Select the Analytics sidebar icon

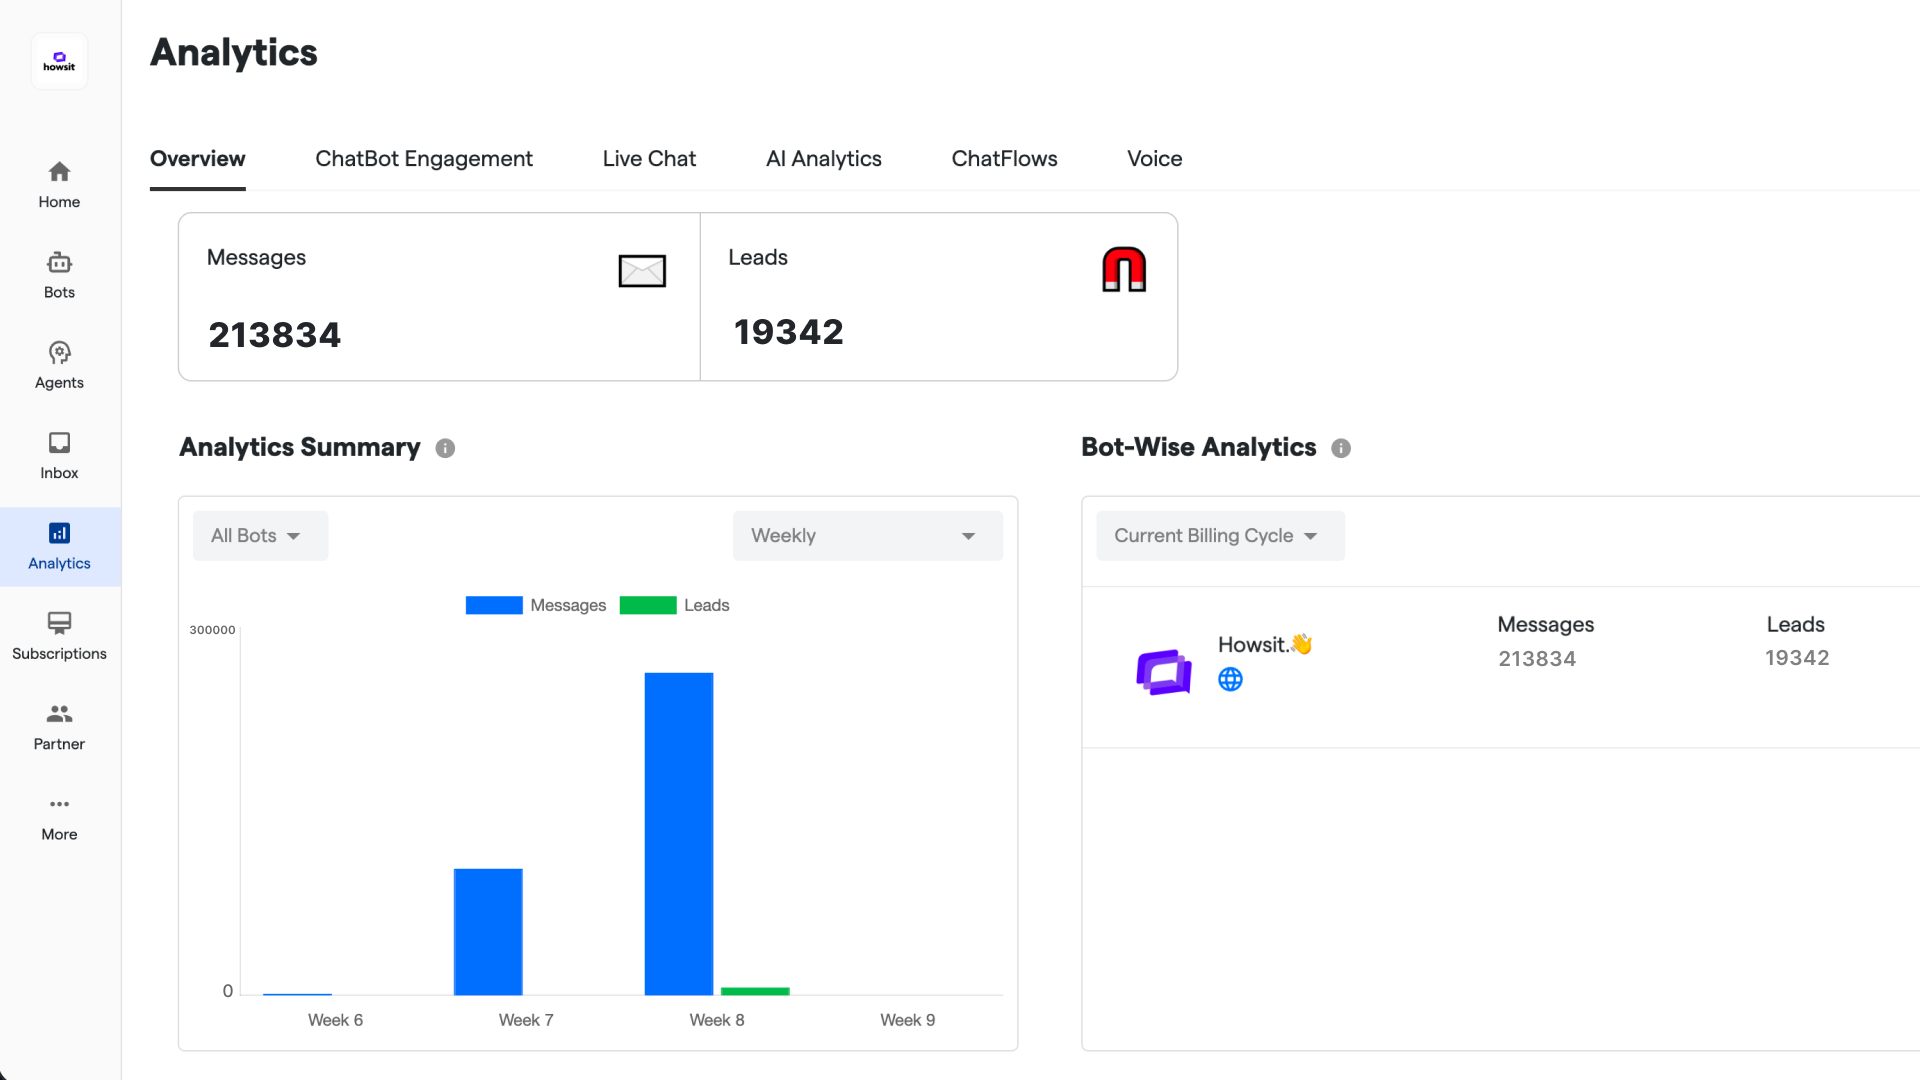pos(59,533)
